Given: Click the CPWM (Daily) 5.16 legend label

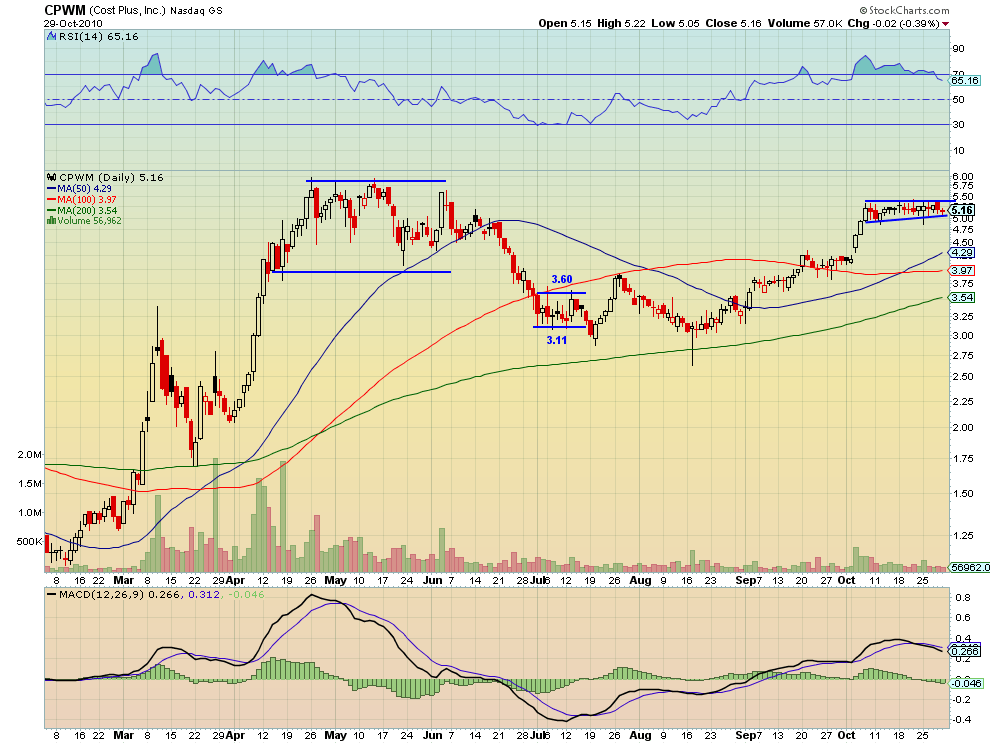Looking at the screenshot, I should point(105,178).
